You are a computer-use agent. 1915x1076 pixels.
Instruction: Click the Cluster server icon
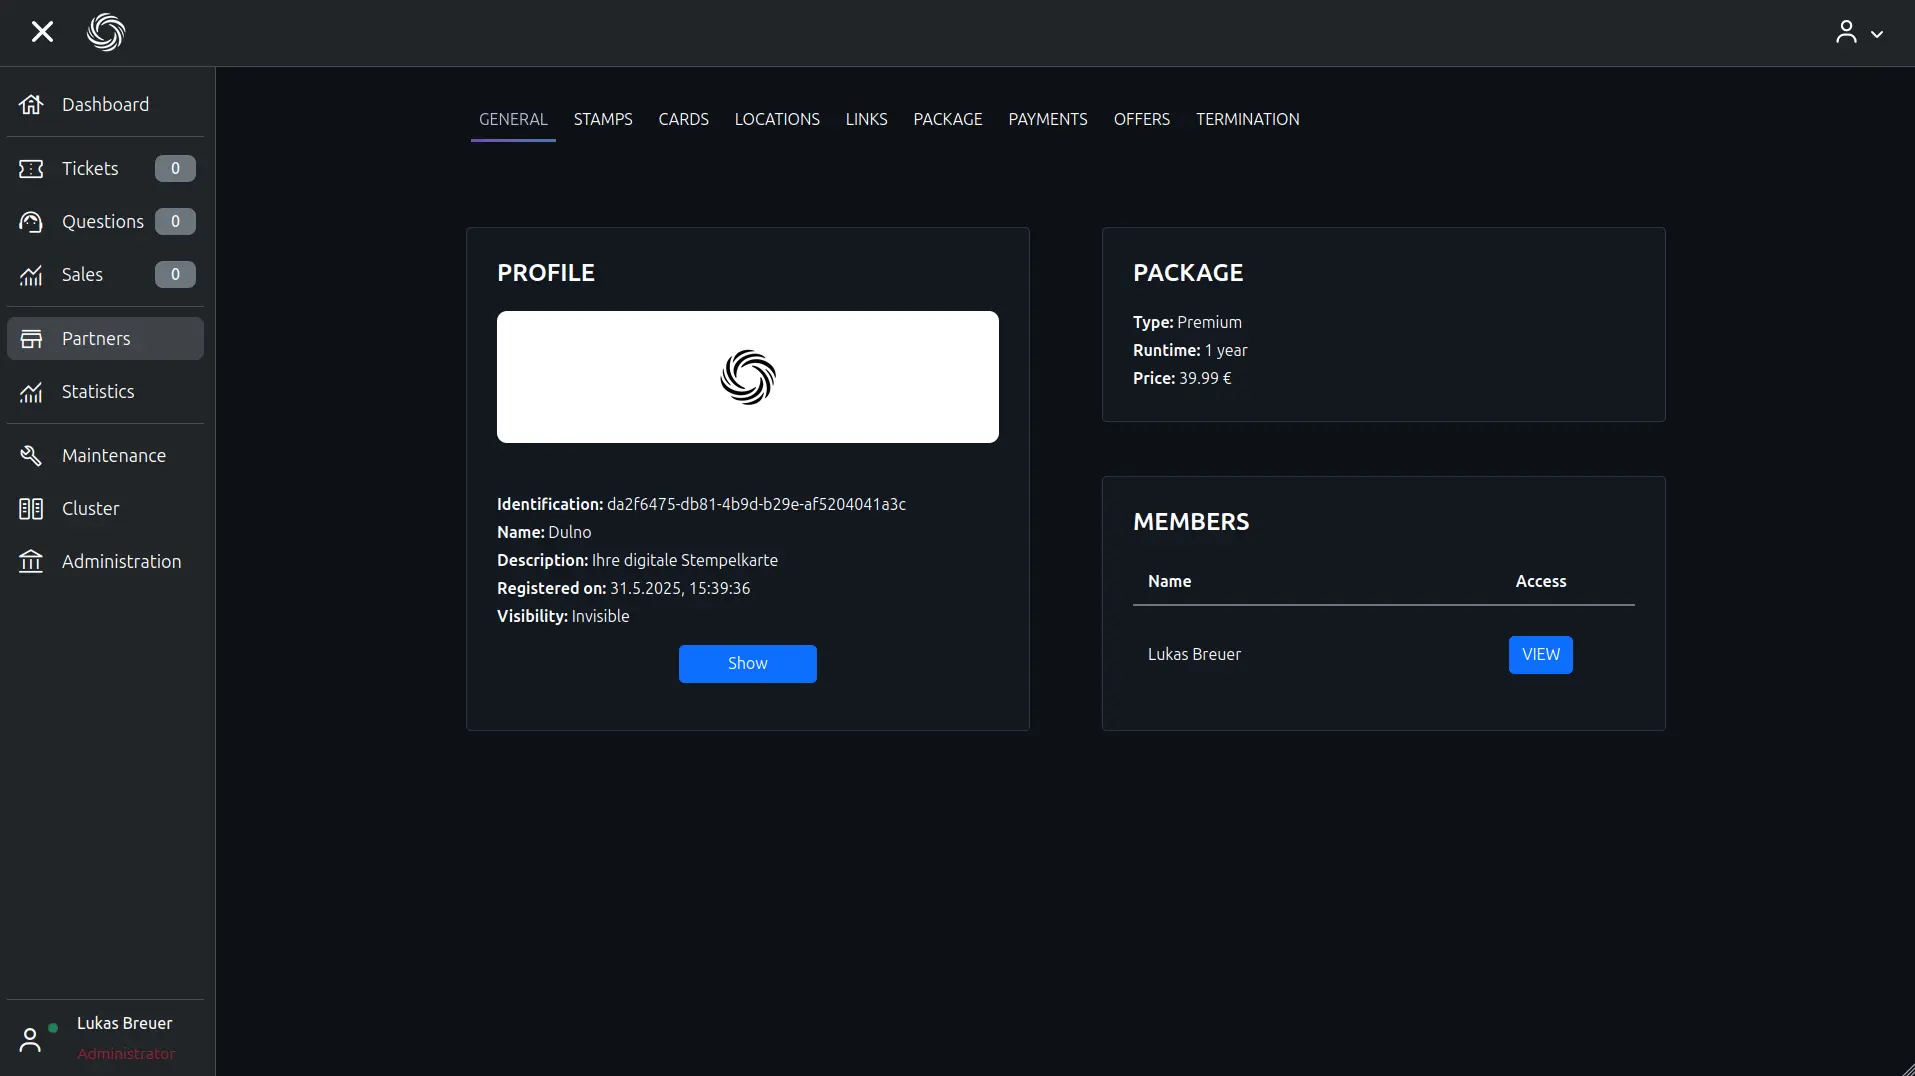click(x=31, y=509)
